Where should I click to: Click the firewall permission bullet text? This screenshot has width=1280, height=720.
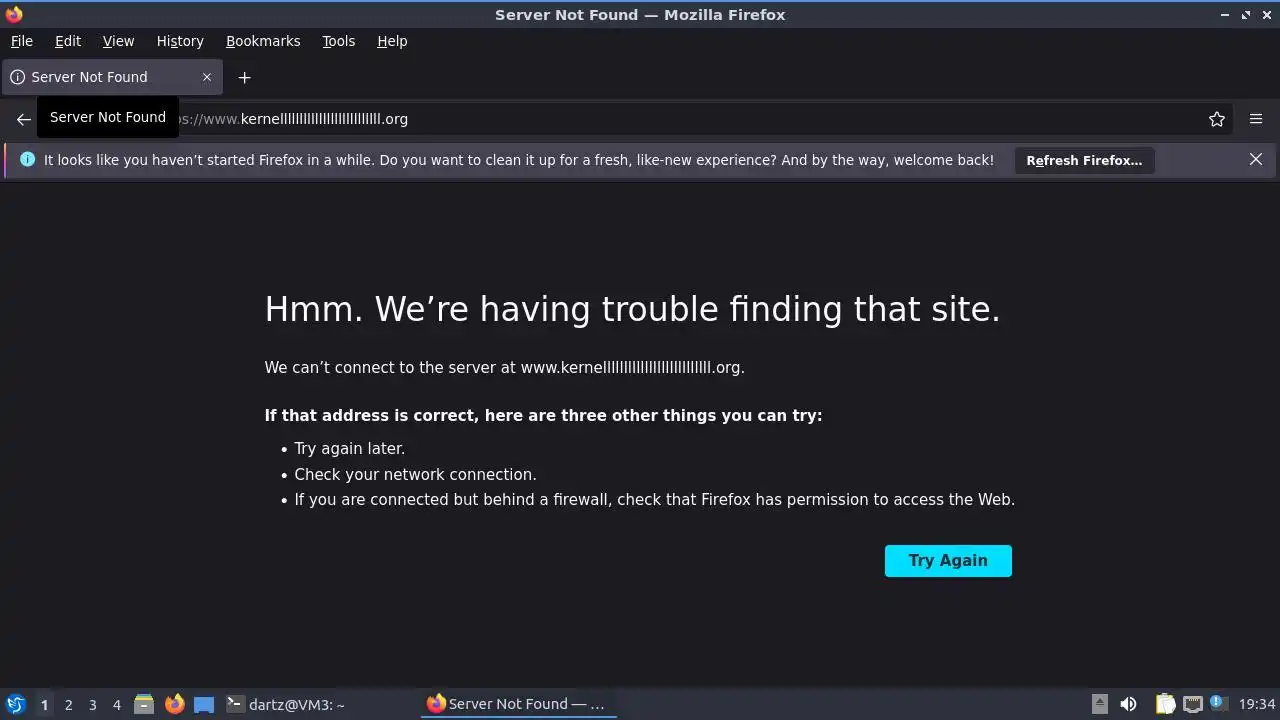pos(654,500)
